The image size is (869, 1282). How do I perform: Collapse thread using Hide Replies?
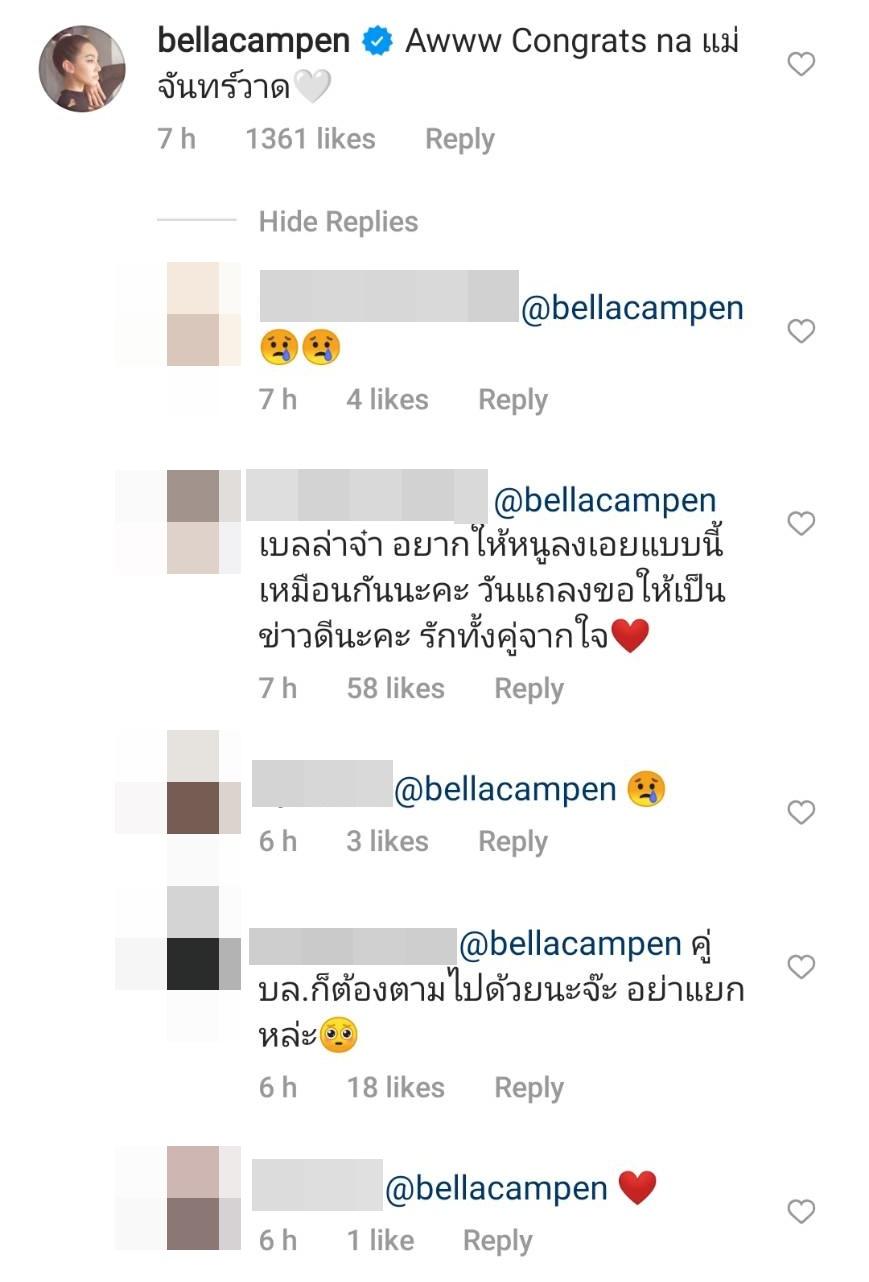338,221
